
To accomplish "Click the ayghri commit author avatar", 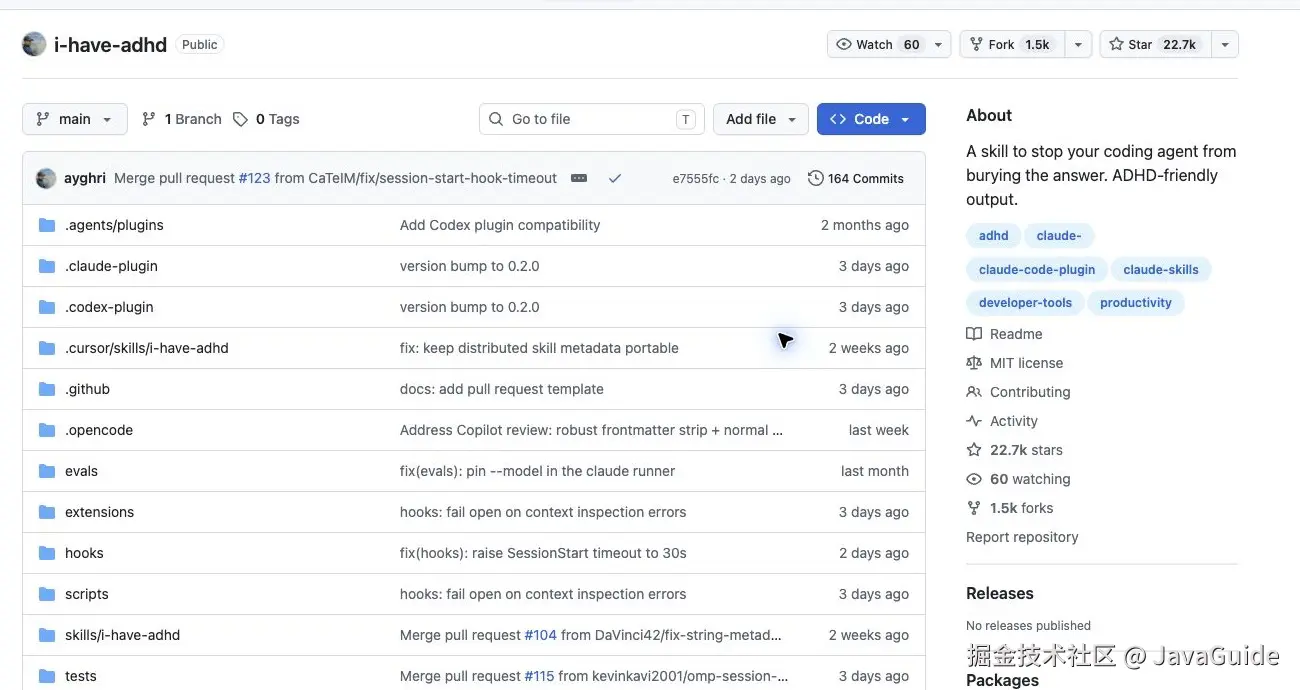I will (46, 178).
